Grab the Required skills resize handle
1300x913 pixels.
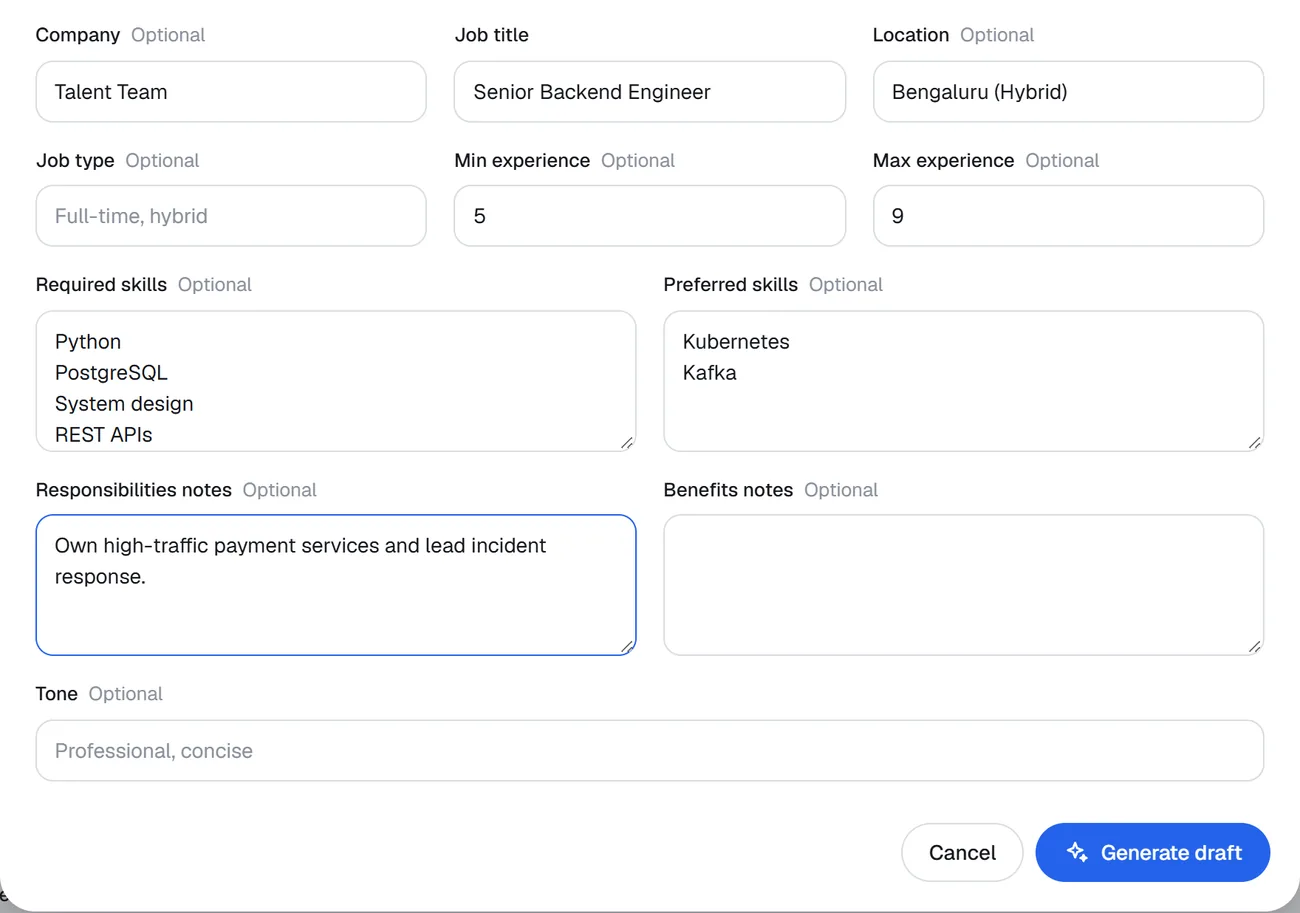626,442
